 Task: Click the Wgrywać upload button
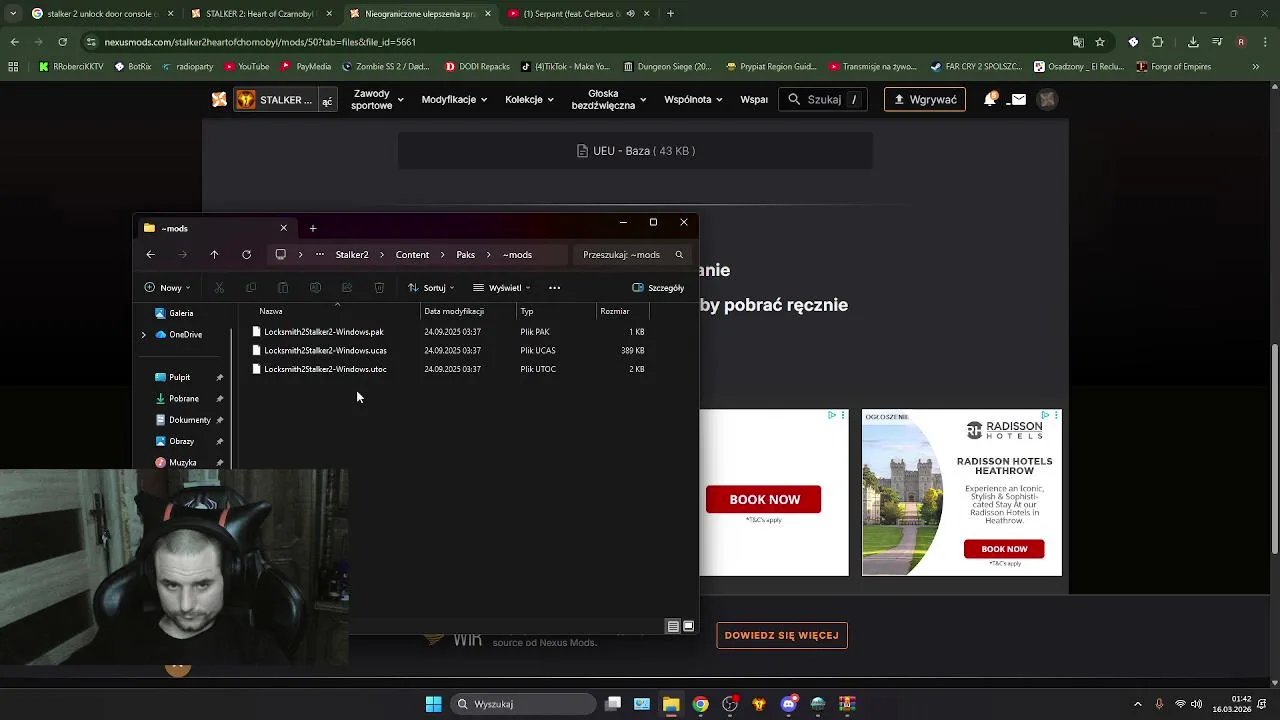point(925,100)
